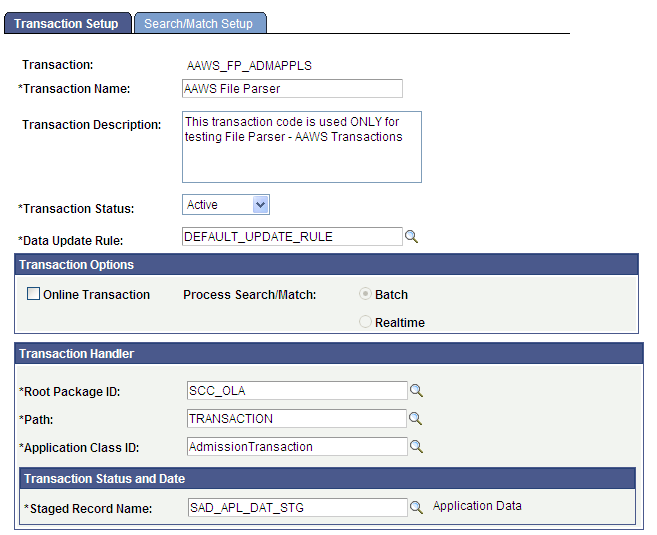Select the Realtime radio button
Image resolution: width=657 pixels, height=535 pixels.
(x=365, y=322)
